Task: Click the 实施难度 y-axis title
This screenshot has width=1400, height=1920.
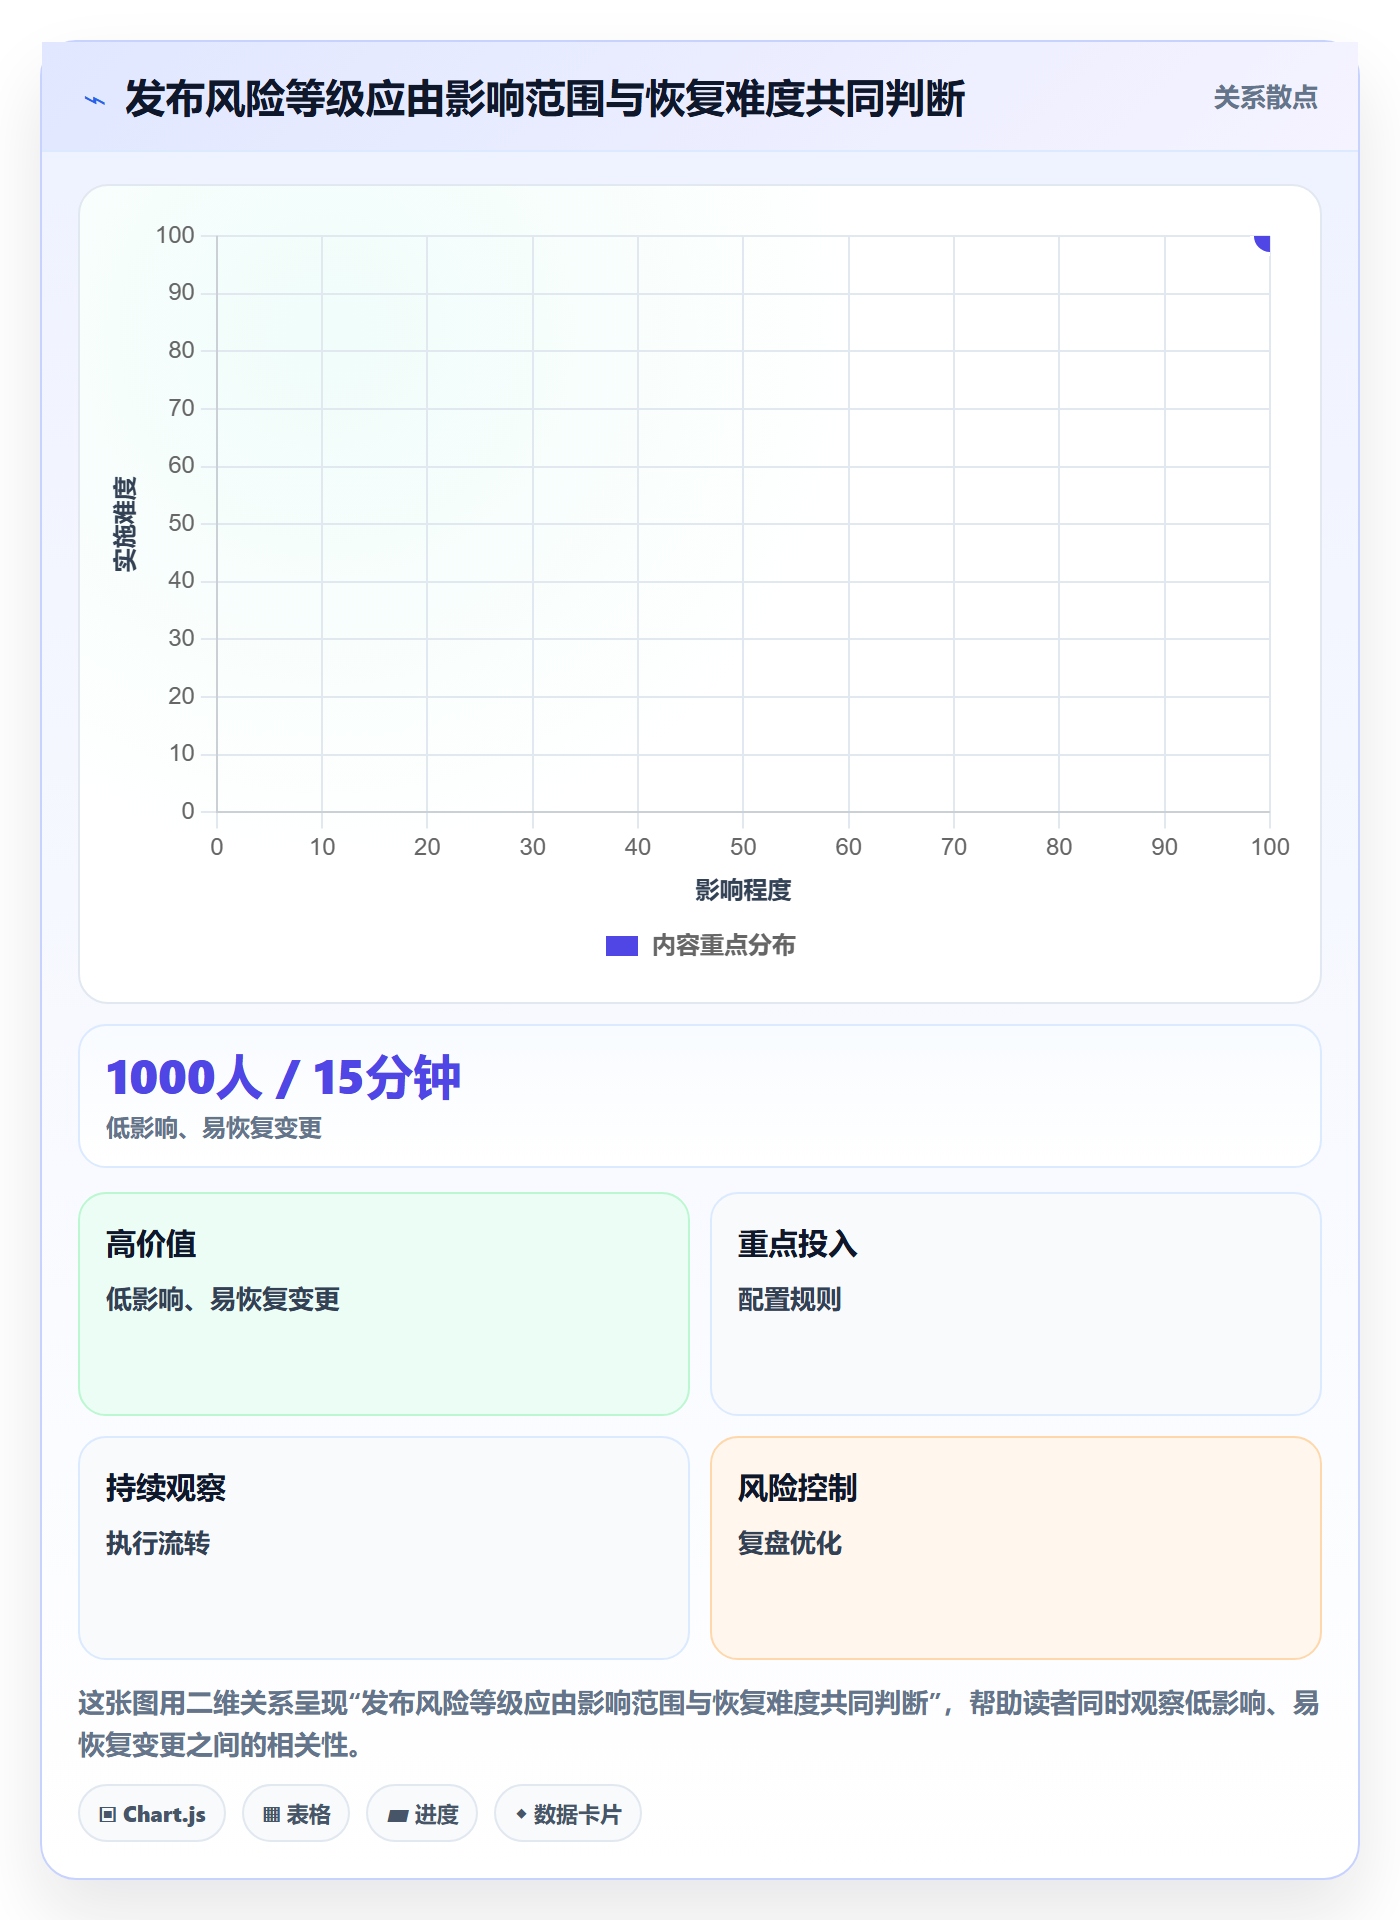Action: point(125,524)
